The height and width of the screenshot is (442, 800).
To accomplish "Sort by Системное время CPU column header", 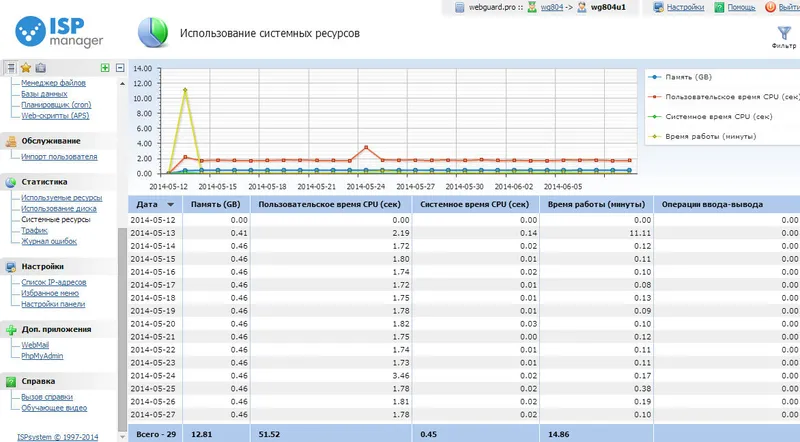I will (x=474, y=204).
